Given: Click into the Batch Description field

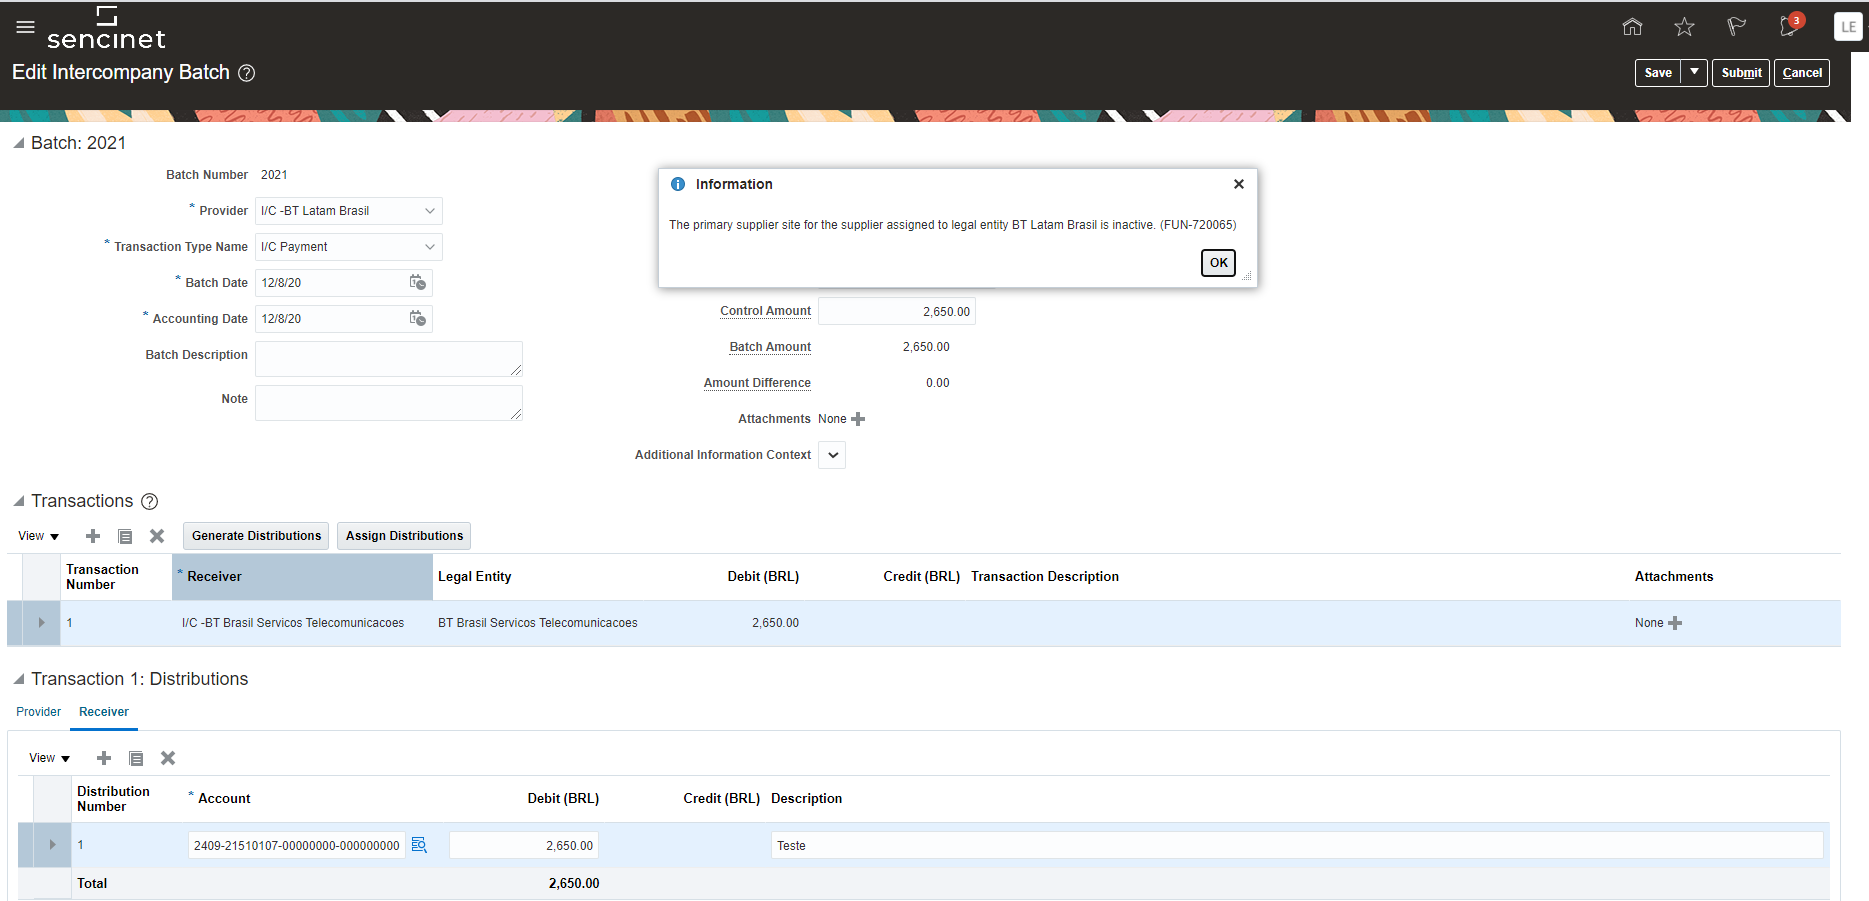Looking at the screenshot, I should (x=389, y=359).
